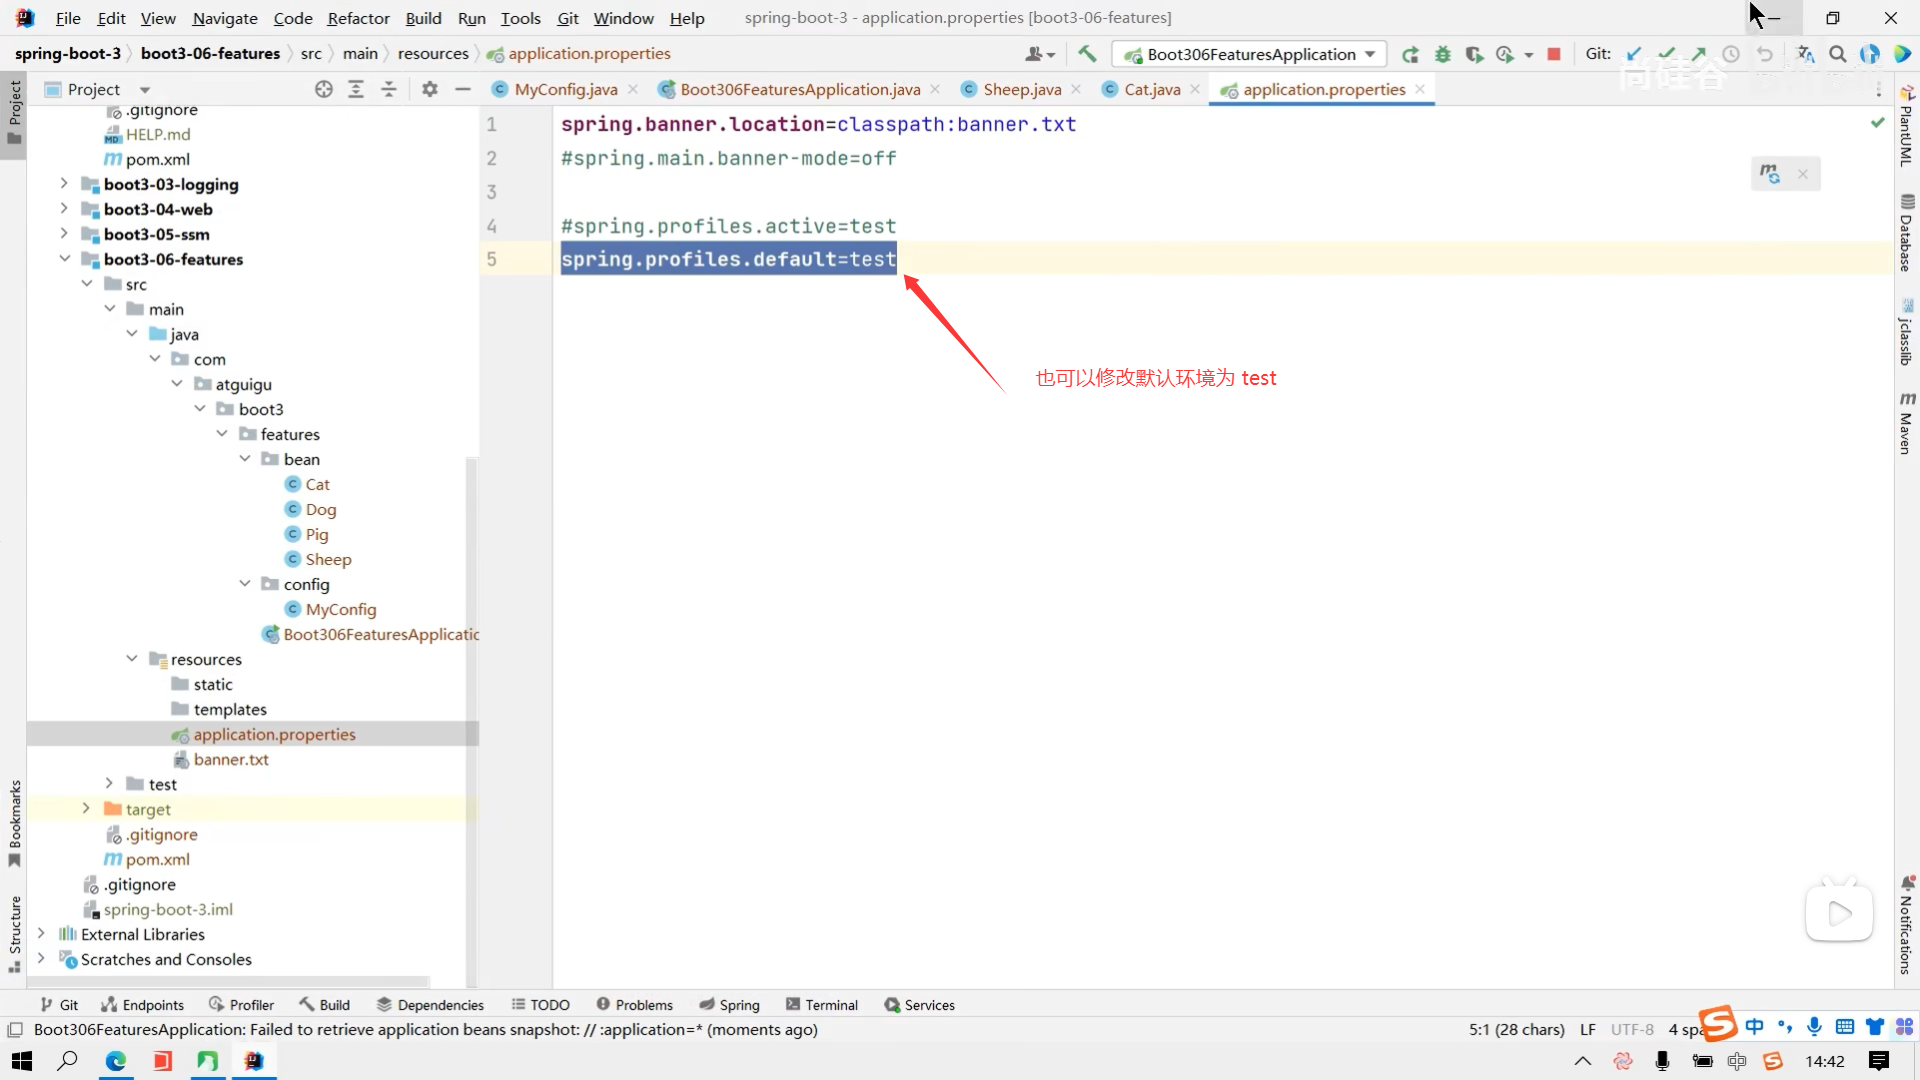Rerun Boot306FeaturesApplication with the green rerun icon
1920x1080 pixels.
(x=1410, y=54)
